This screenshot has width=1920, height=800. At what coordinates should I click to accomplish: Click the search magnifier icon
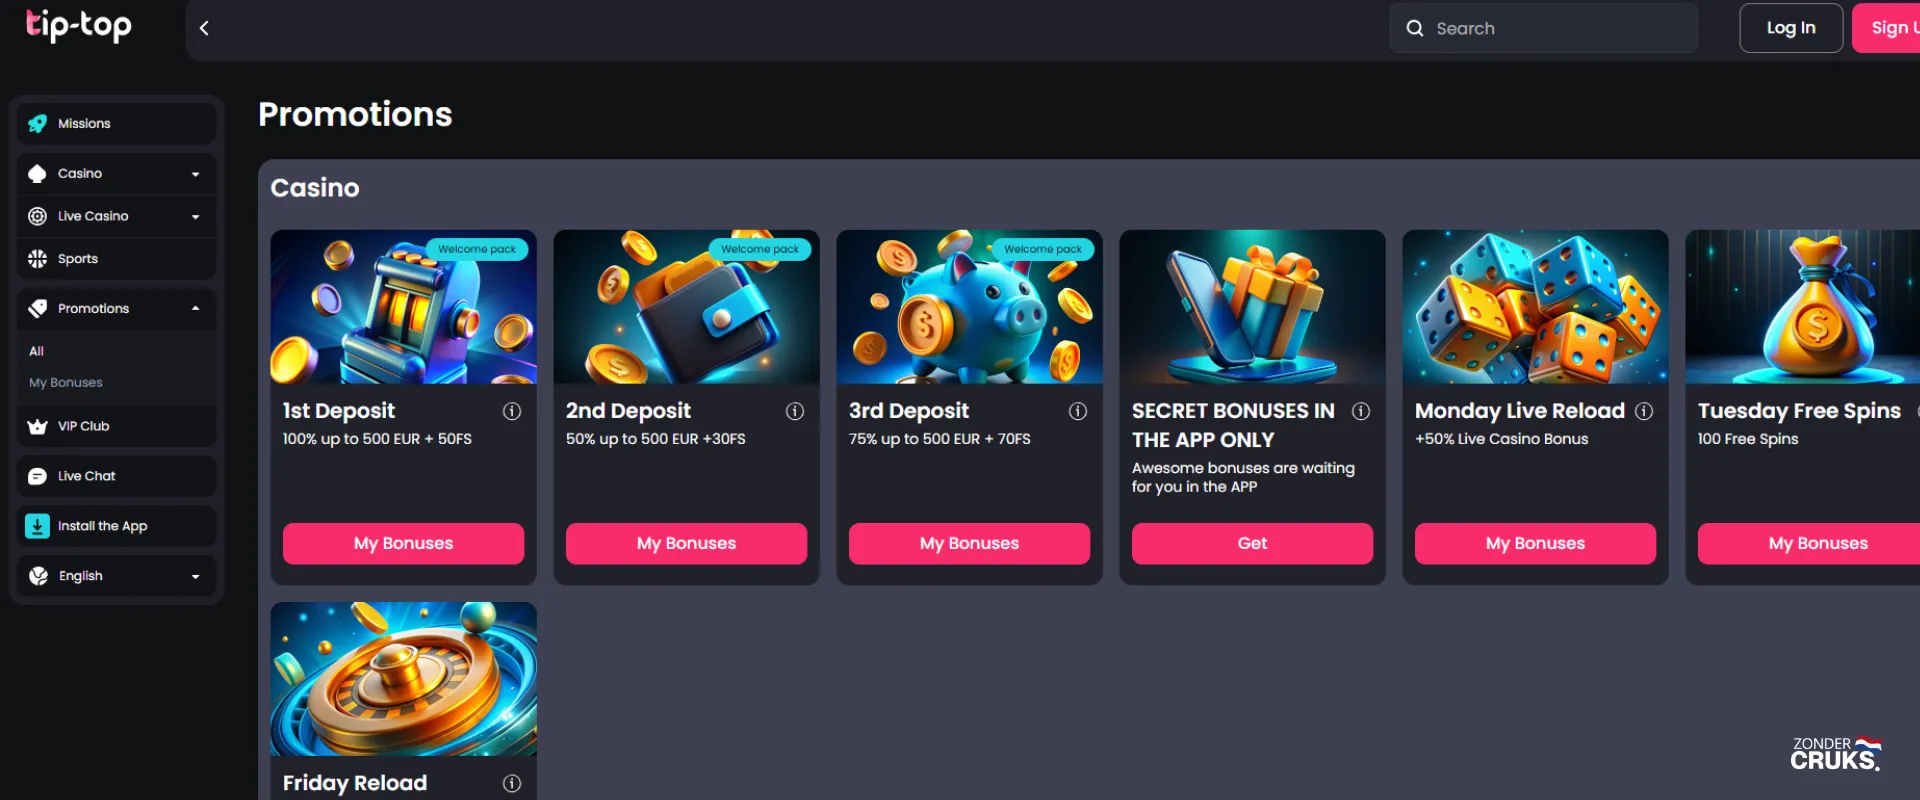1414,28
